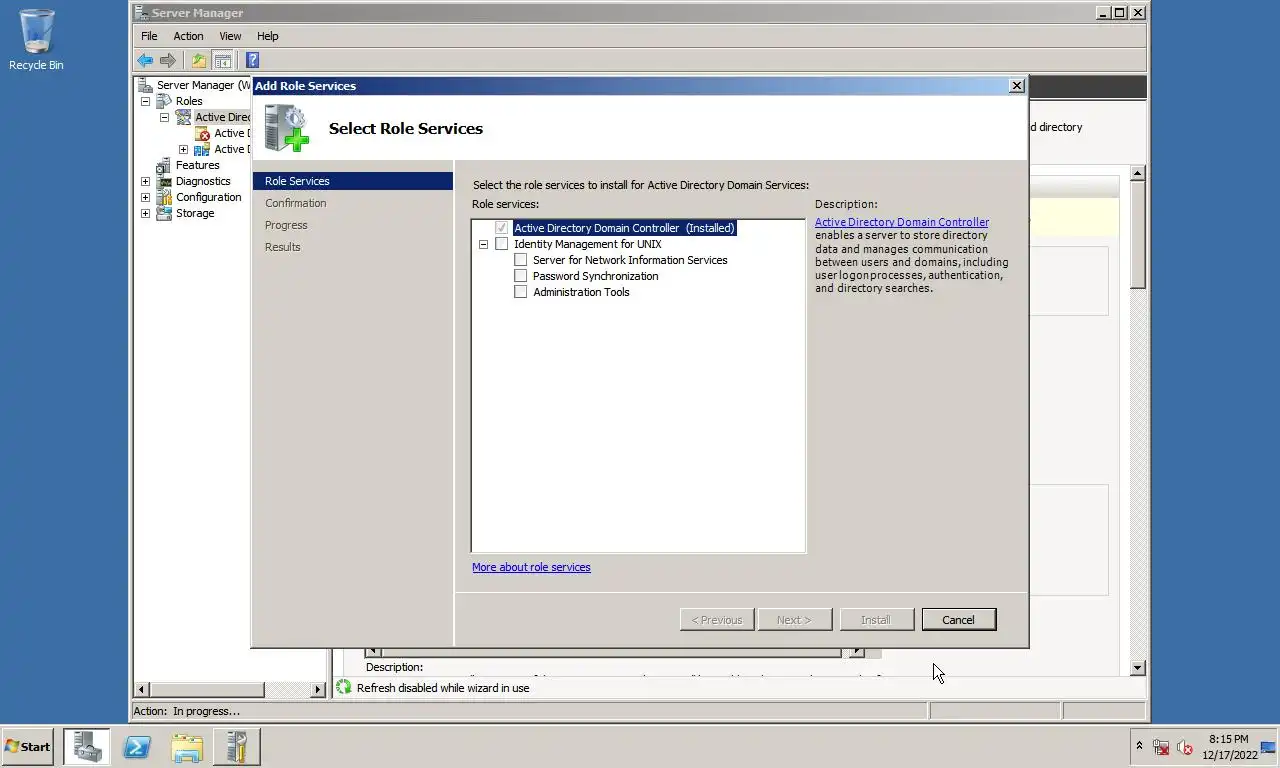Screen dimensions: 1280x768
Task: Click the Results wizard step
Action: click(283, 247)
